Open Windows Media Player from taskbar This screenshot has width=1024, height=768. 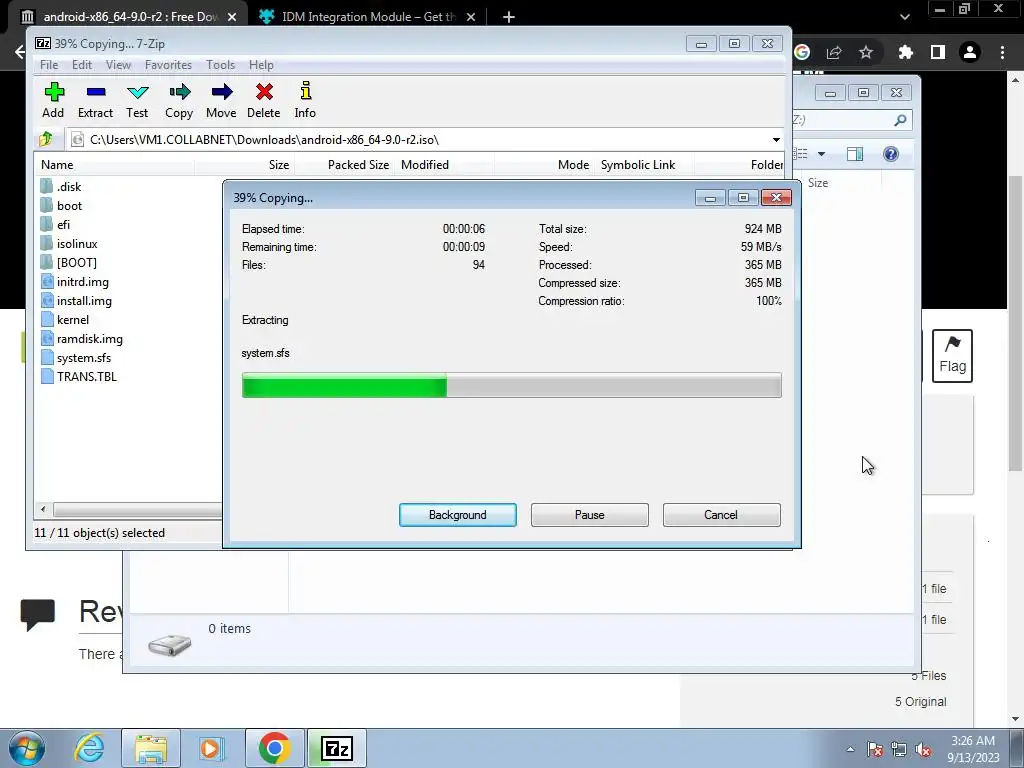212,748
